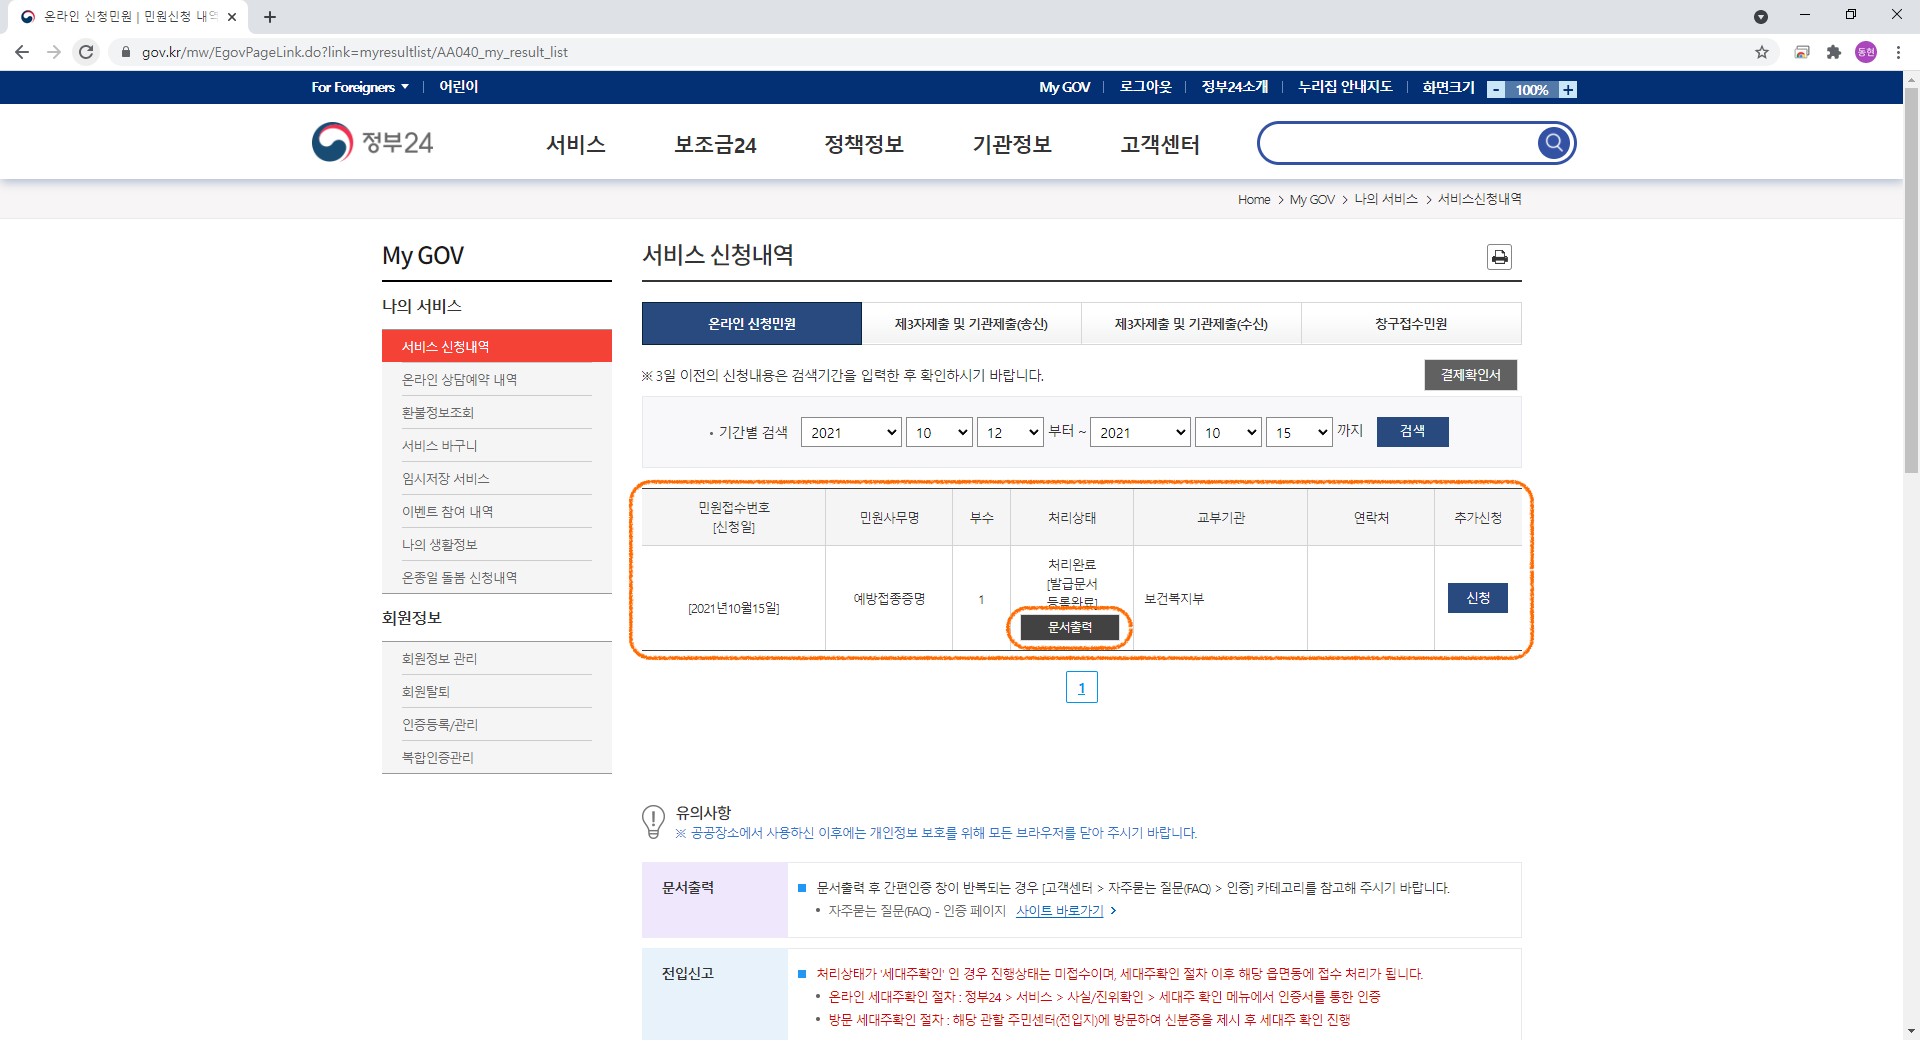Click the 신청 button in the table
This screenshot has height=1040, width=1920.
coord(1478,597)
